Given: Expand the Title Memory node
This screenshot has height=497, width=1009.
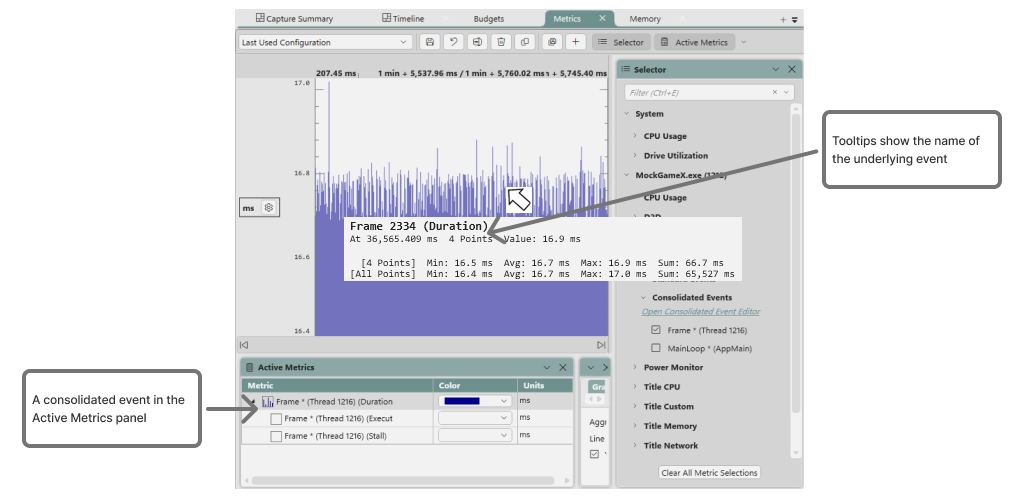Looking at the screenshot, I should pyautogui.click(x=634, y=426).
